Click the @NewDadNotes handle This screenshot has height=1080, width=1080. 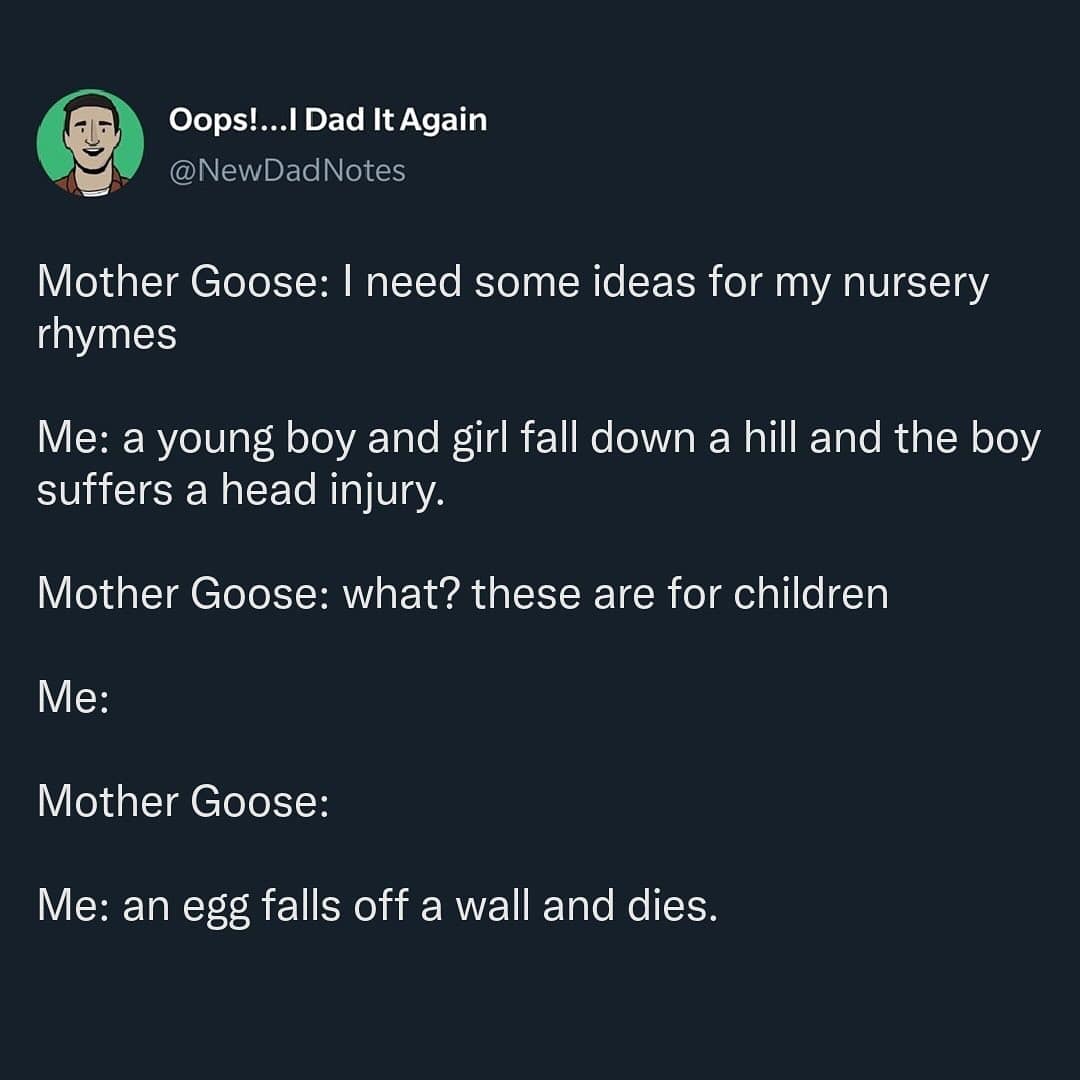[287, 171]
